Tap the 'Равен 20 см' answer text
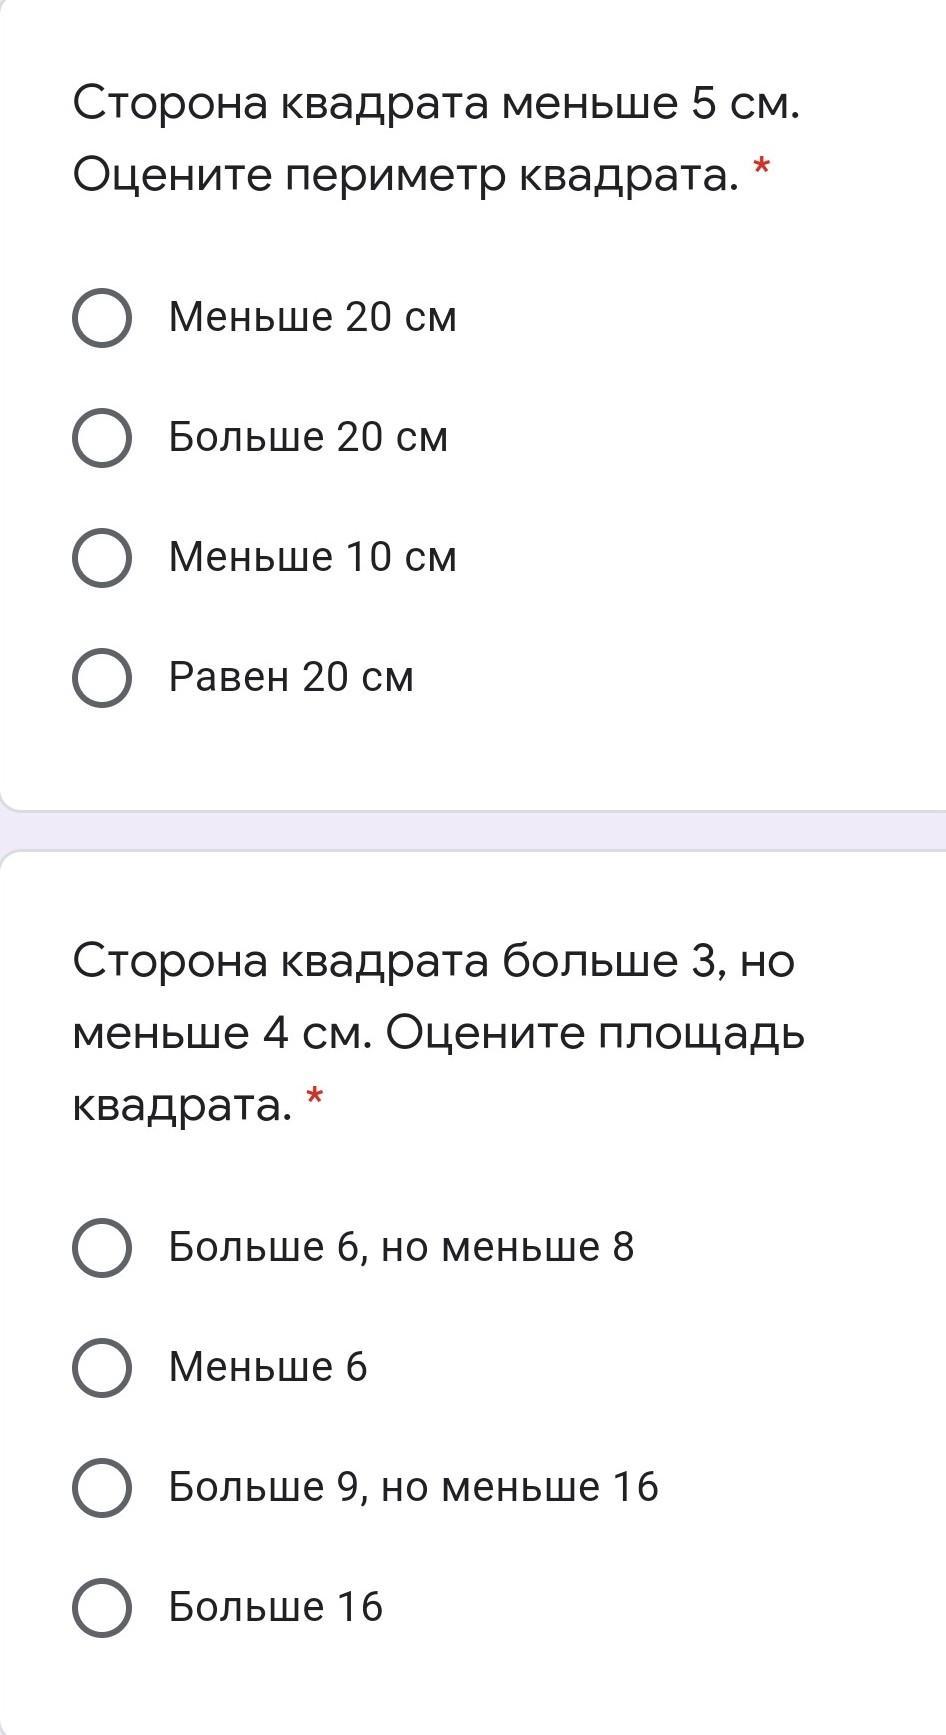 (x=290, y=677)
